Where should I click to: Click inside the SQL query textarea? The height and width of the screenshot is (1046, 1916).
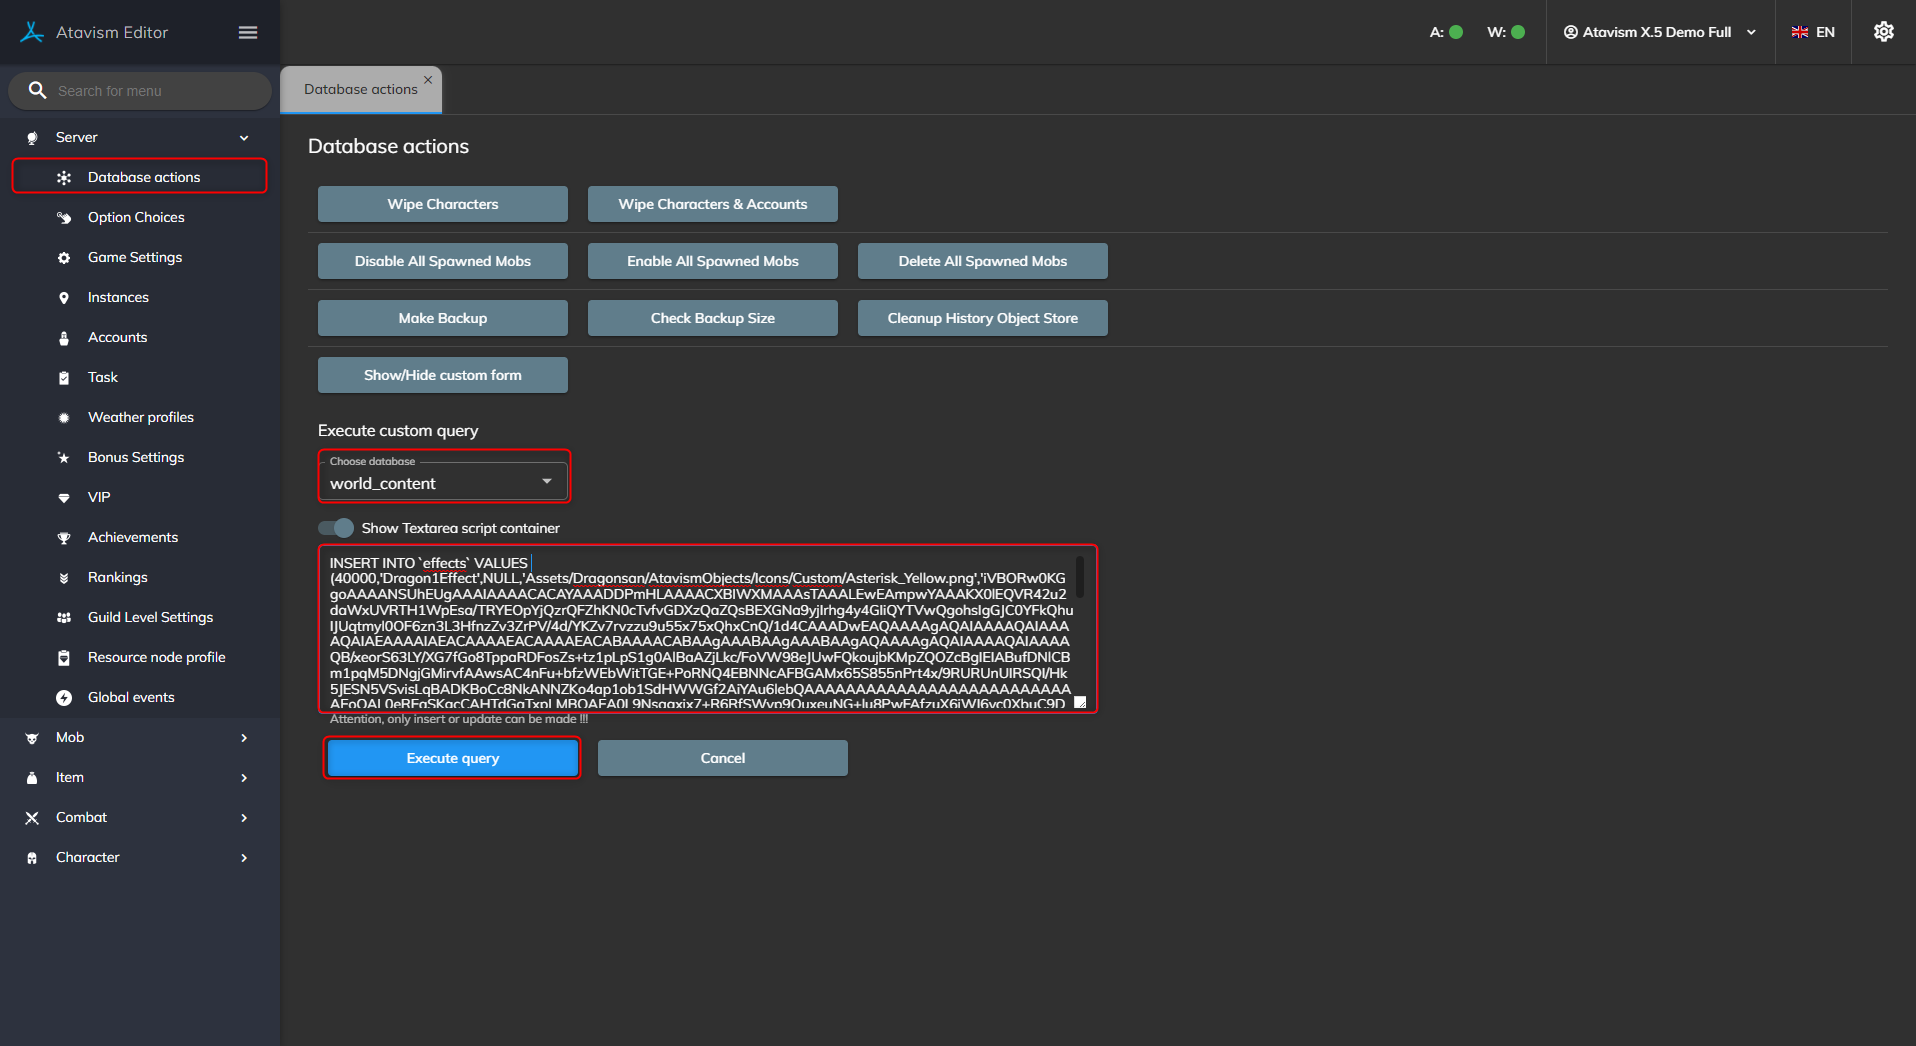coord(700,630)
